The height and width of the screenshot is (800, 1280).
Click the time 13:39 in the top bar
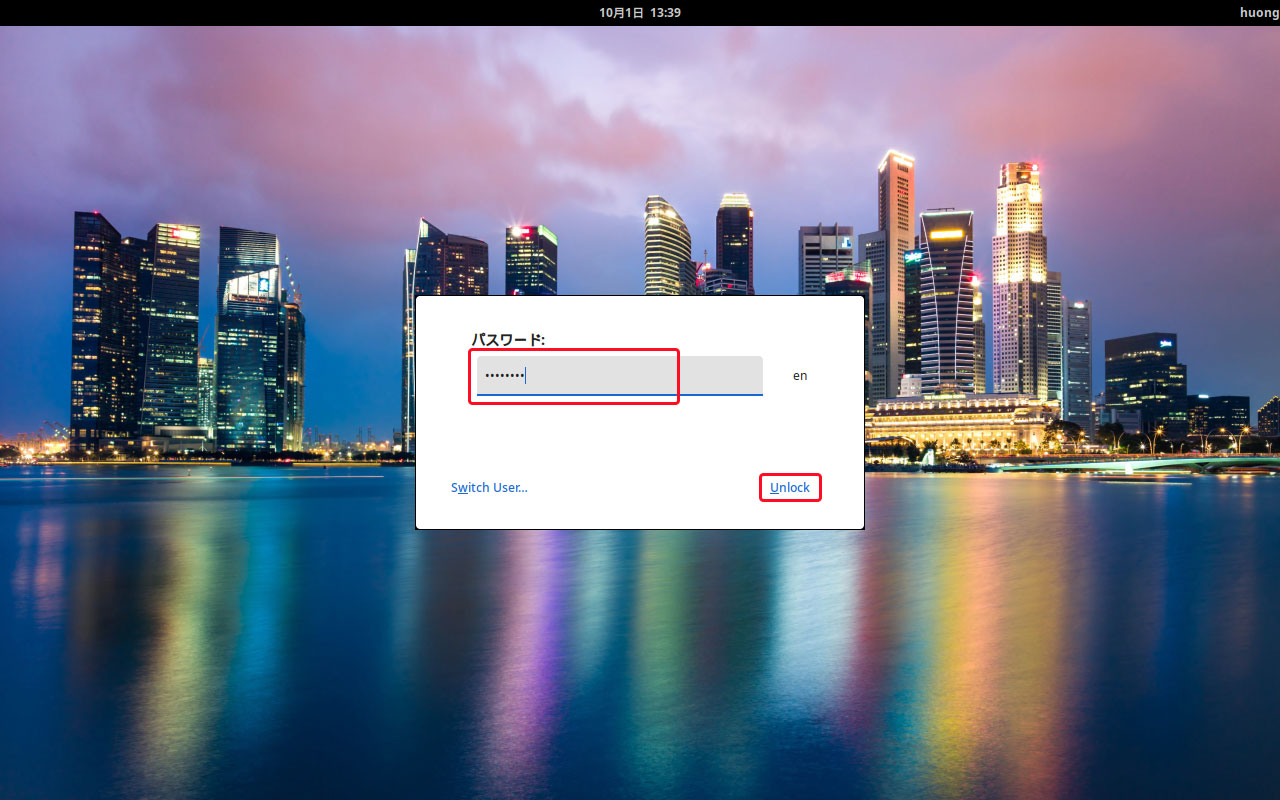[x=665, y=13]
